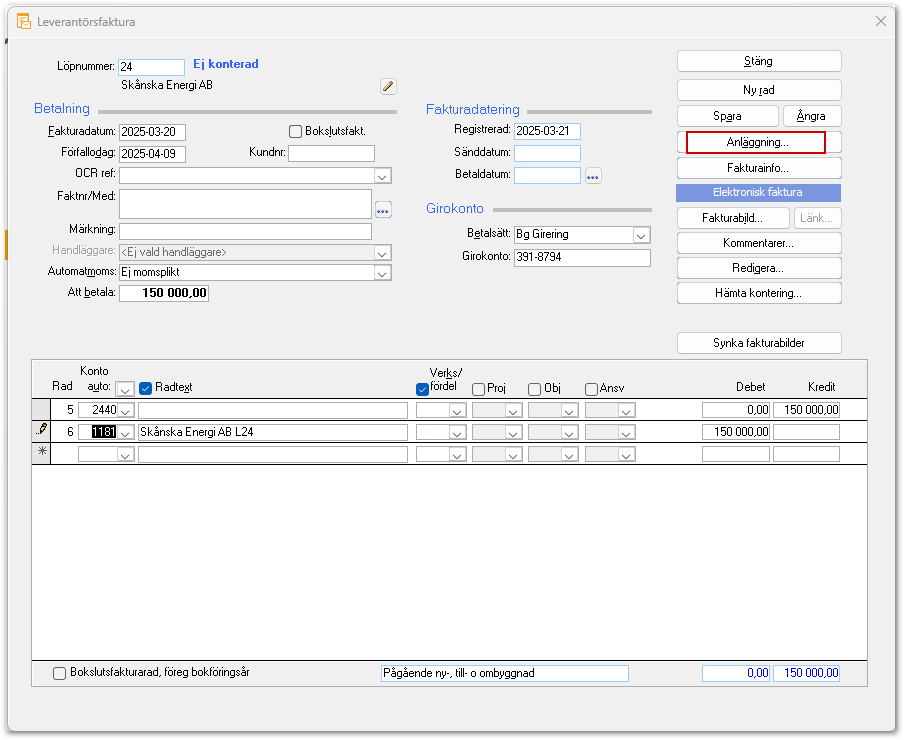
Task: Click the Ej konterad status text
Action: tap(225, 64)
